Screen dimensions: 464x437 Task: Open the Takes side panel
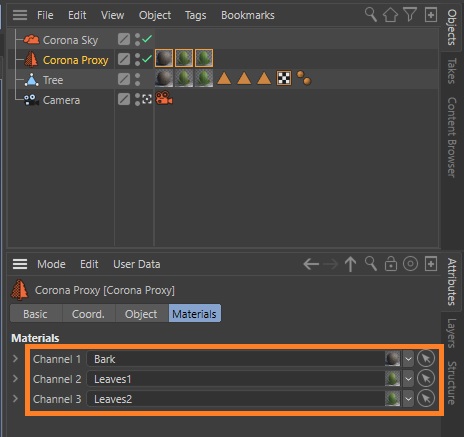click(x=452, y=71)
